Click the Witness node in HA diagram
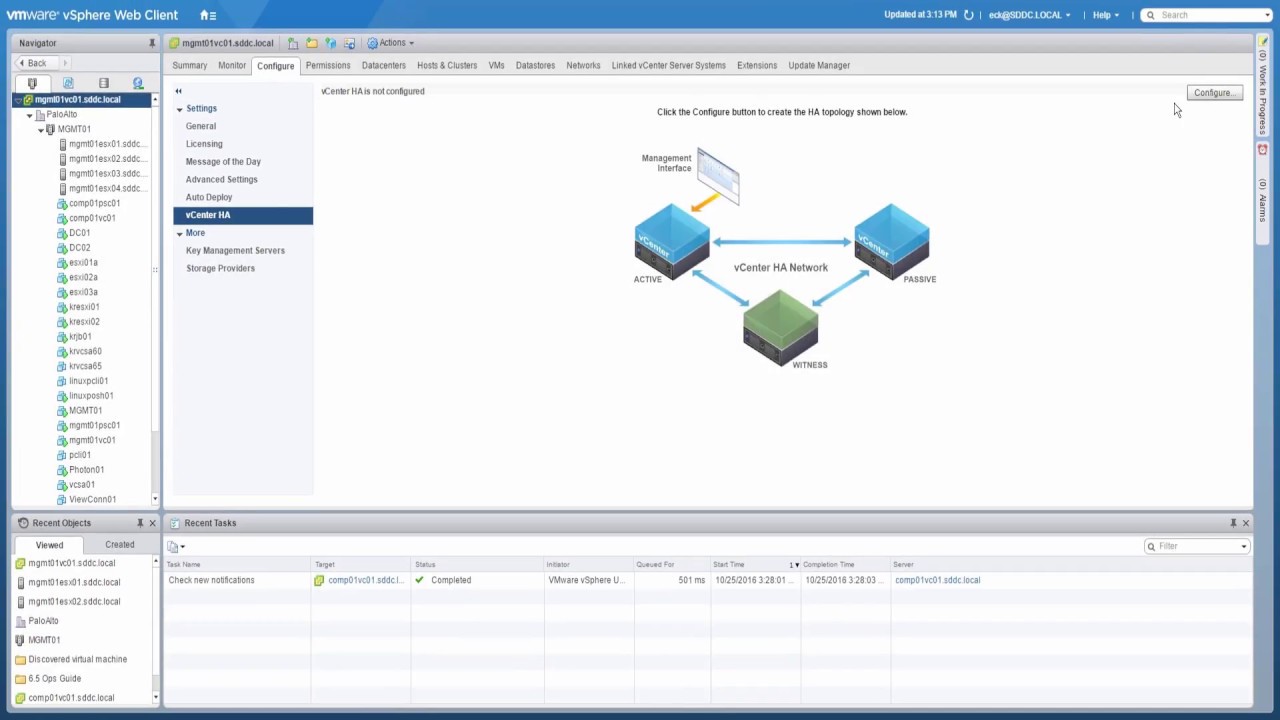This screenshot has height=720, width=1280. click(x=781, y=330)
